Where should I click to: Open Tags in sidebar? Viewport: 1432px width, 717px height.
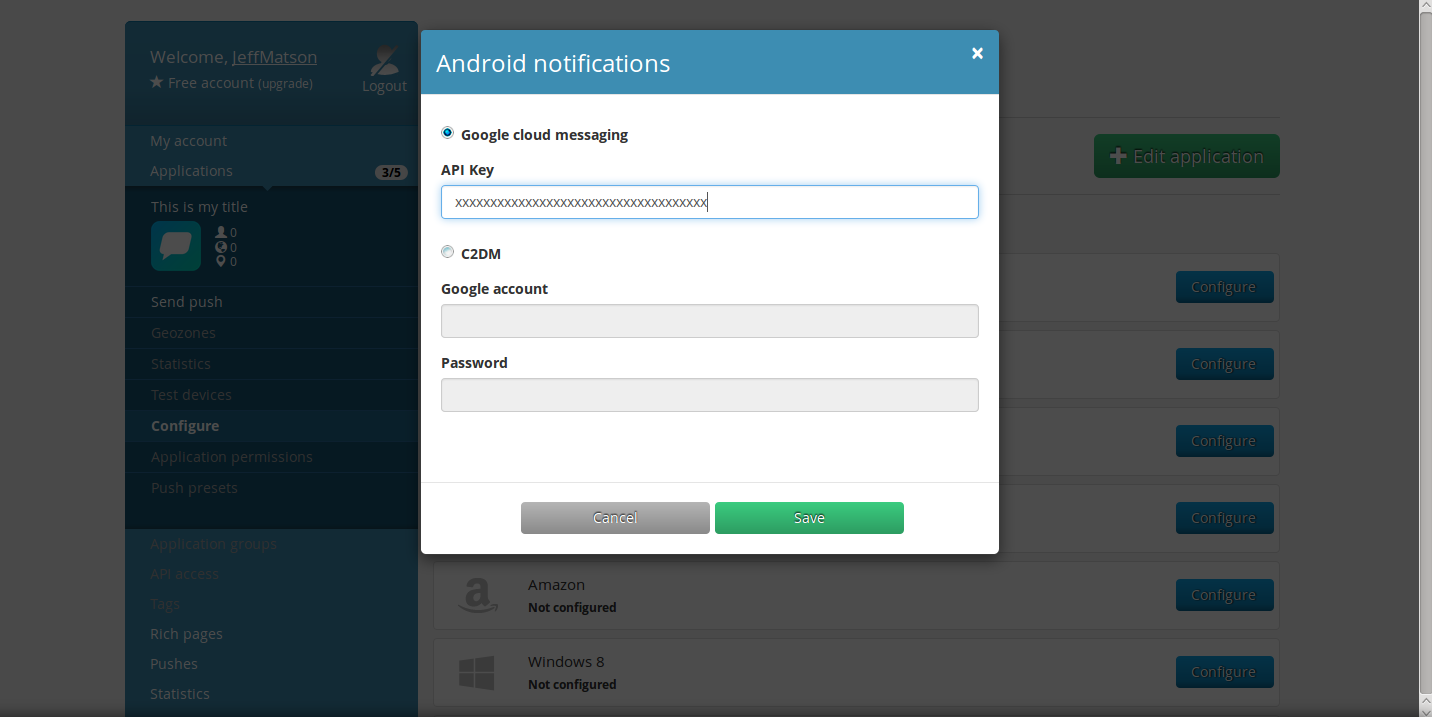click(x=165, y=604)
